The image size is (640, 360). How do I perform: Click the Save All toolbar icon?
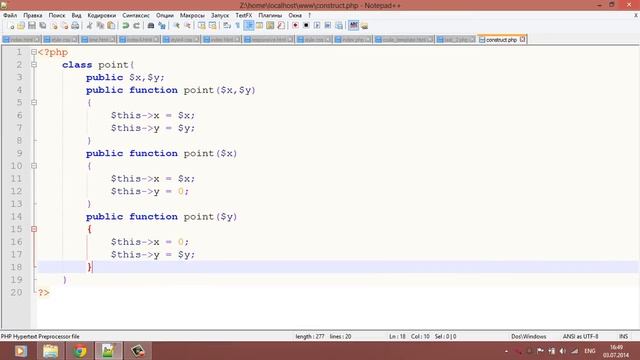pos(42,26)
